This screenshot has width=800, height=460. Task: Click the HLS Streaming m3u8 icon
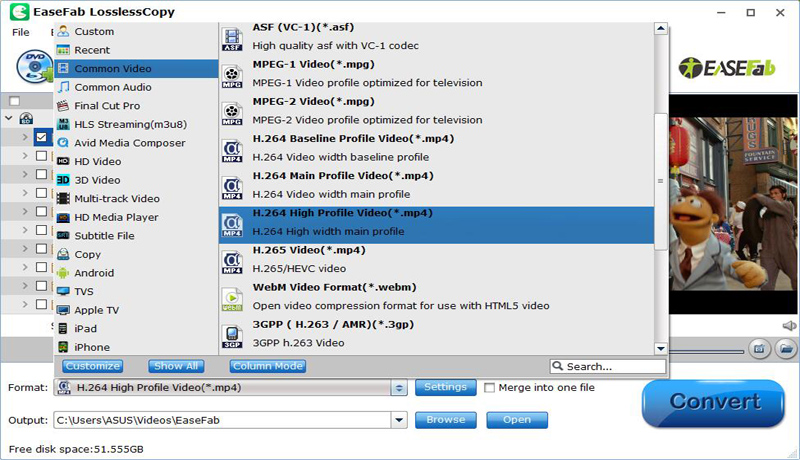(x=63, y=124)
